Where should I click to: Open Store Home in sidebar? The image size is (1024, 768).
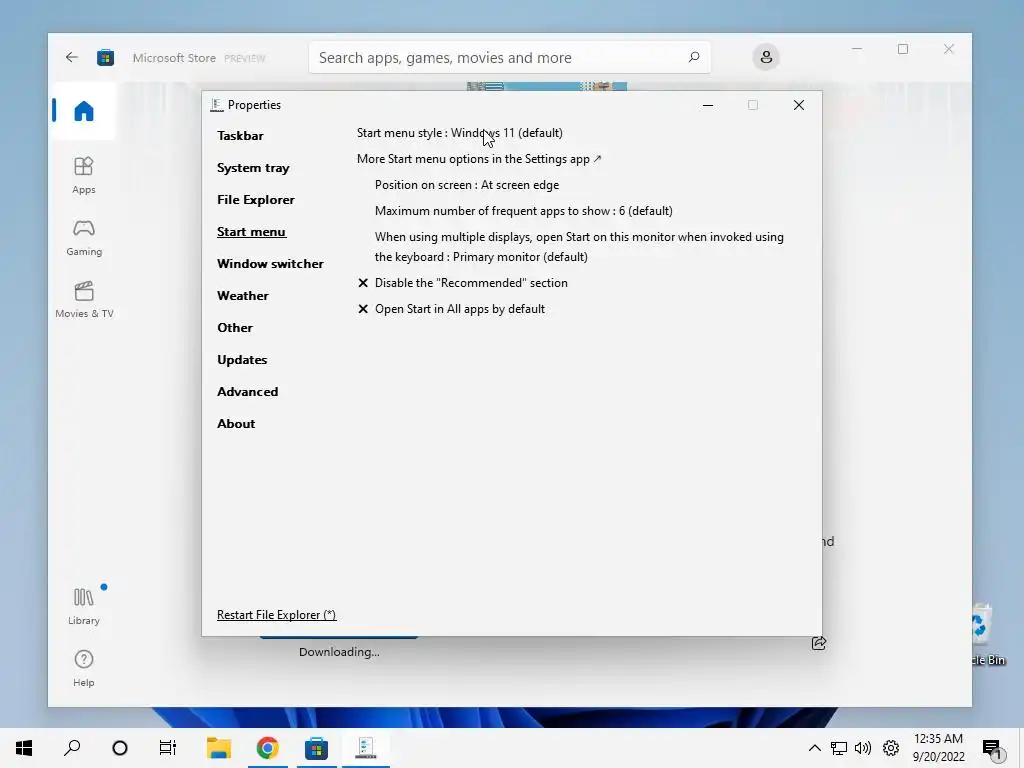[83, 111]
